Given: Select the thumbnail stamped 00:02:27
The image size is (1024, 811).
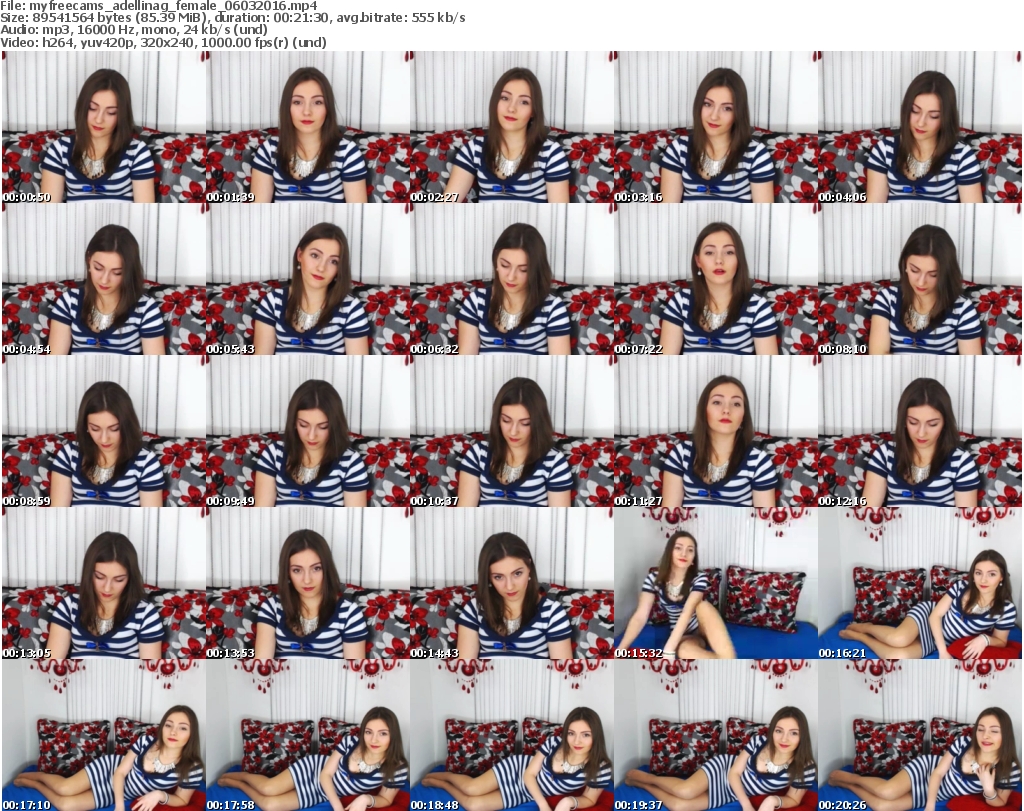Looking at the screenshot, I should [511, 127].
